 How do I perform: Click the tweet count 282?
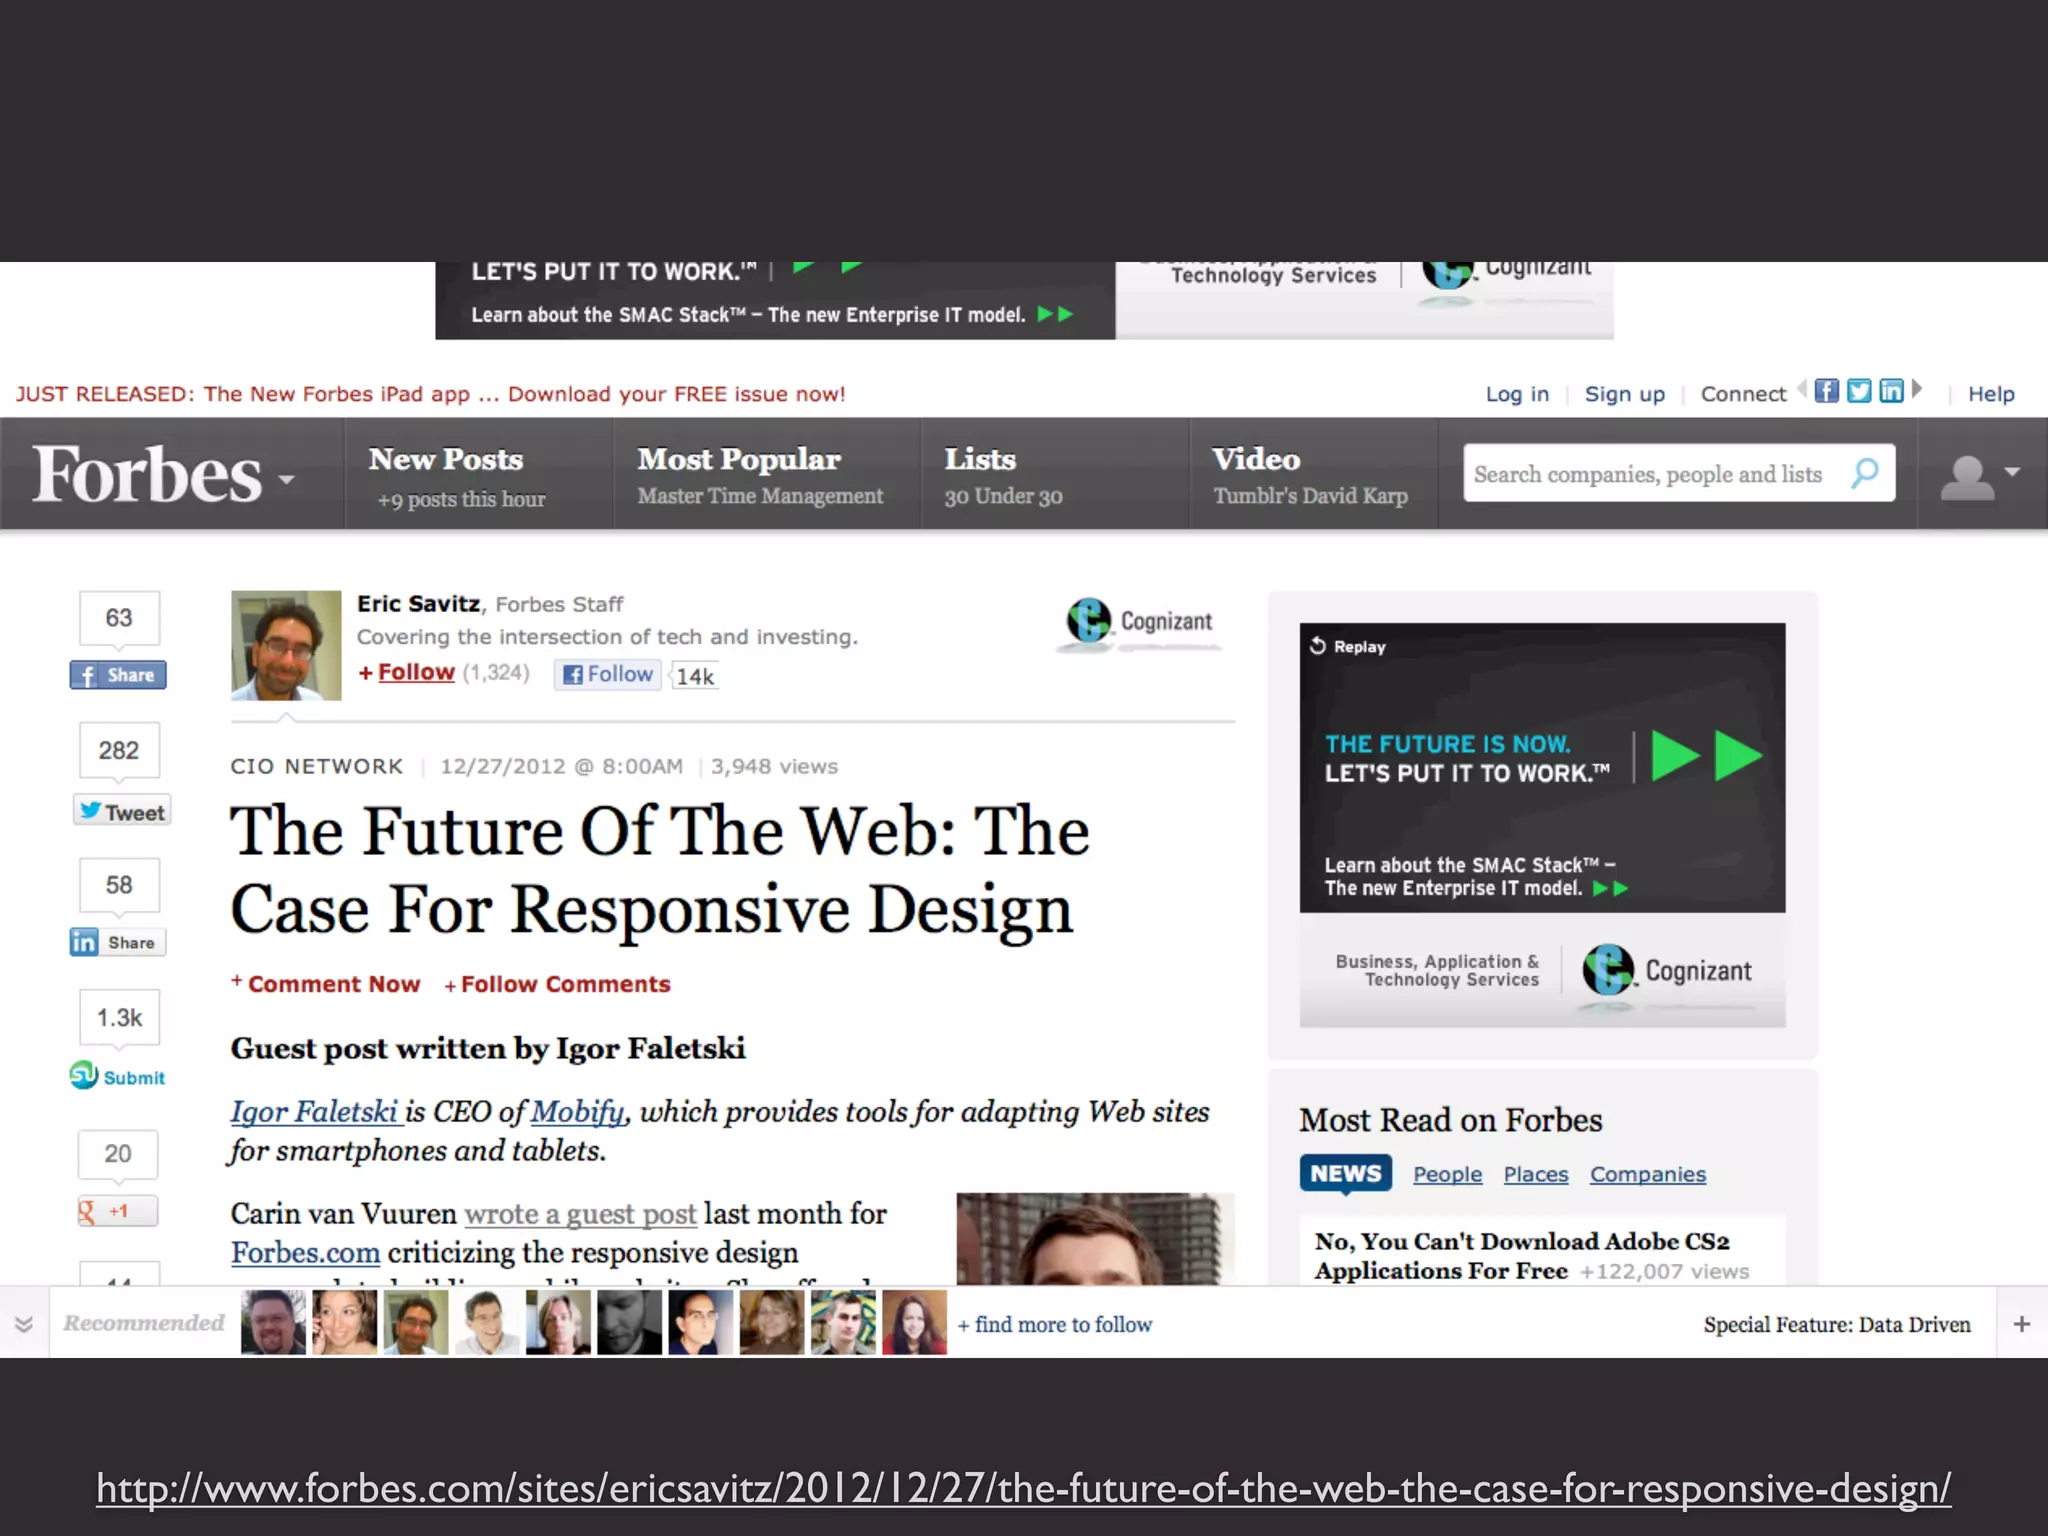pyautogui.click(x=119, y=750)
